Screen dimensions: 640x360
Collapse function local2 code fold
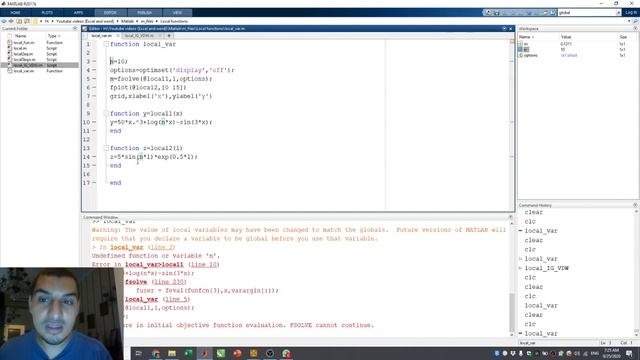pos(106,148)
